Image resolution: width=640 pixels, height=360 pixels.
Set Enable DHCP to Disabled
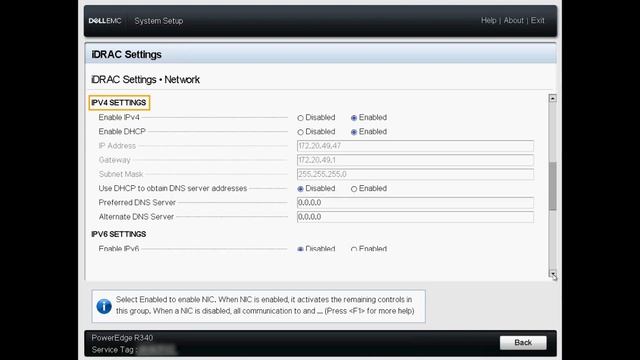[300, 132]
